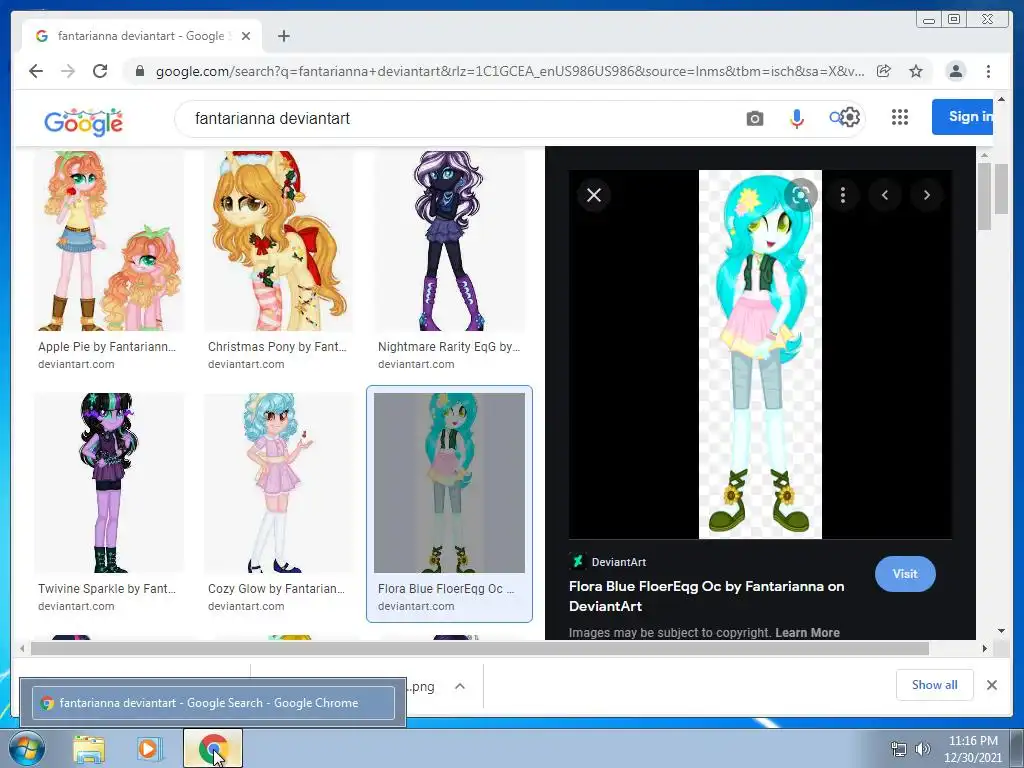Open volume control in system tray
The height and width of the screenshot is (768, 1024).
[x=923, y=749]
